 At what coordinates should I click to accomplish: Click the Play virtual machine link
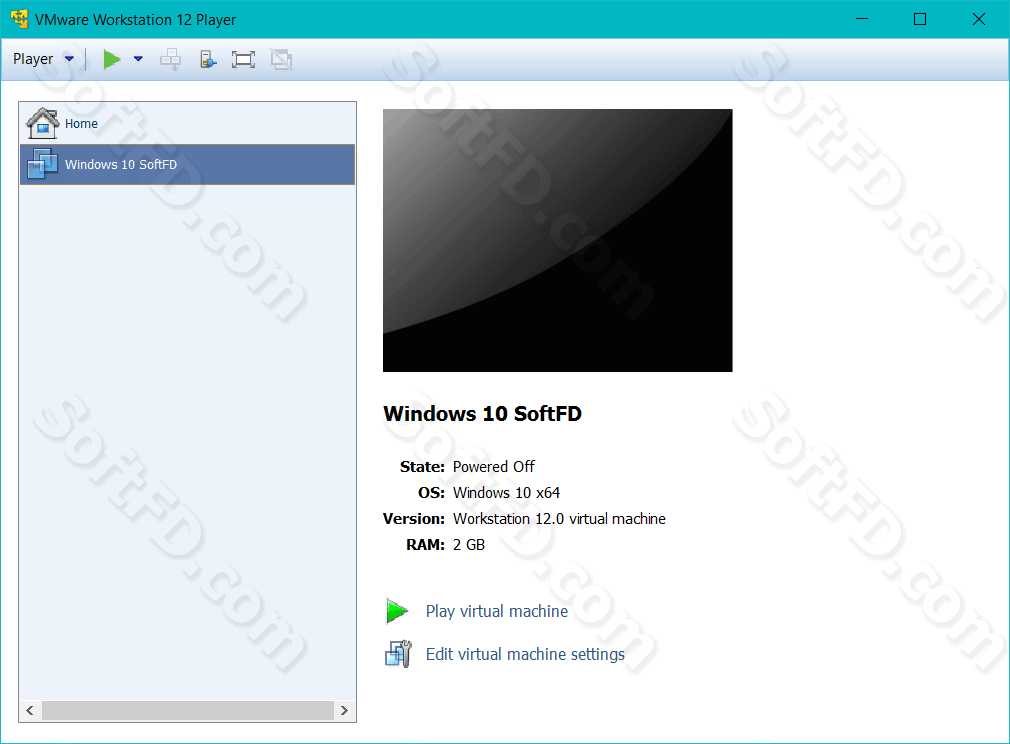tap(497, 611)
